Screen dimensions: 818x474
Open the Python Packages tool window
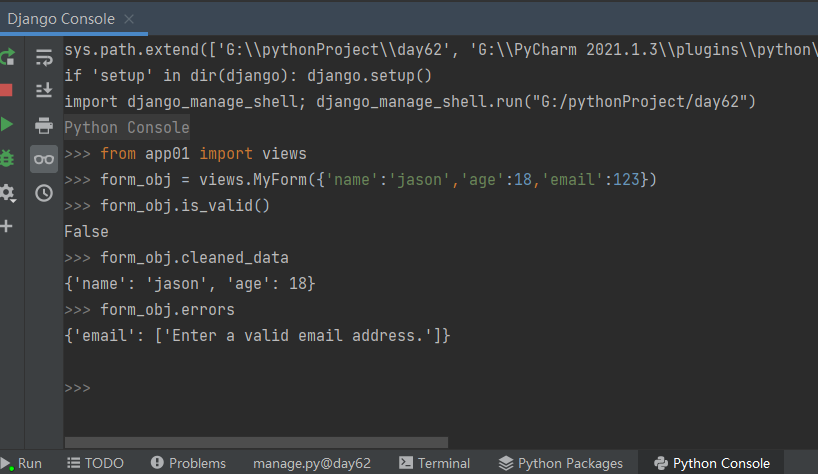click(560, 463)
